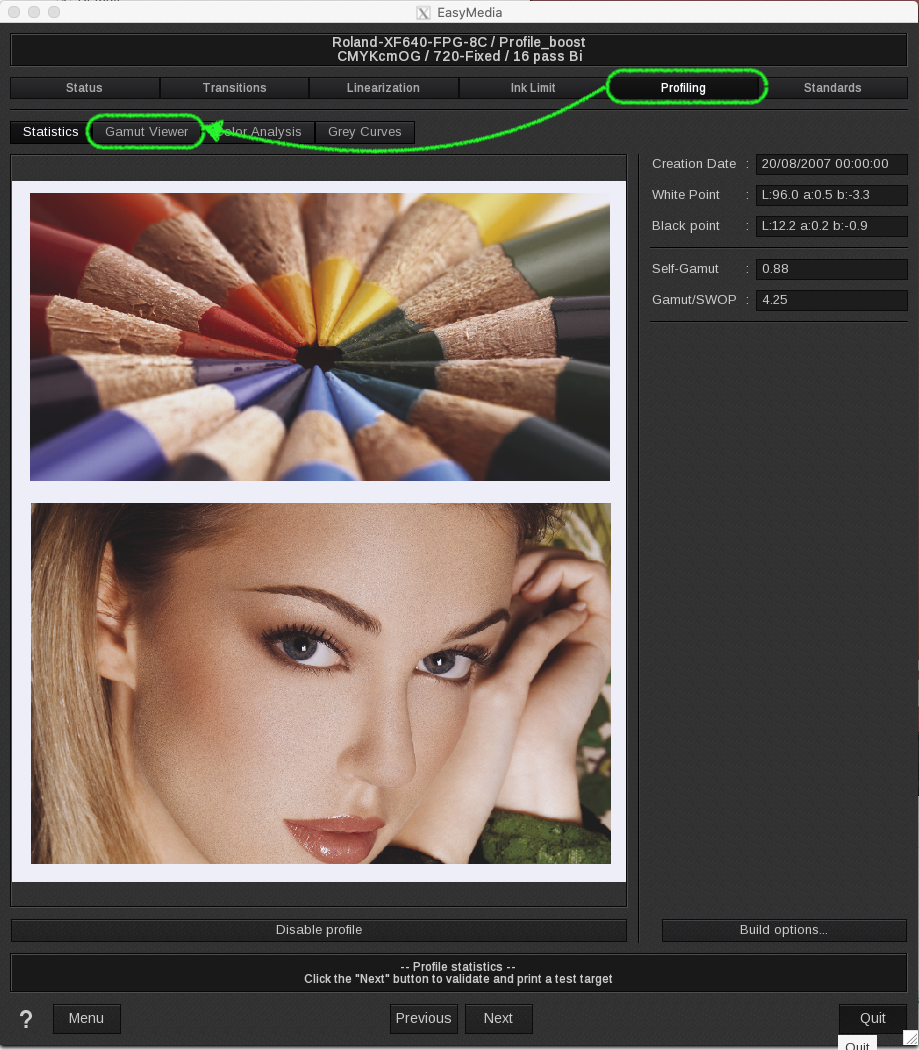
Task: Go to the Ink Limit tab
Action: pos(533,88)
